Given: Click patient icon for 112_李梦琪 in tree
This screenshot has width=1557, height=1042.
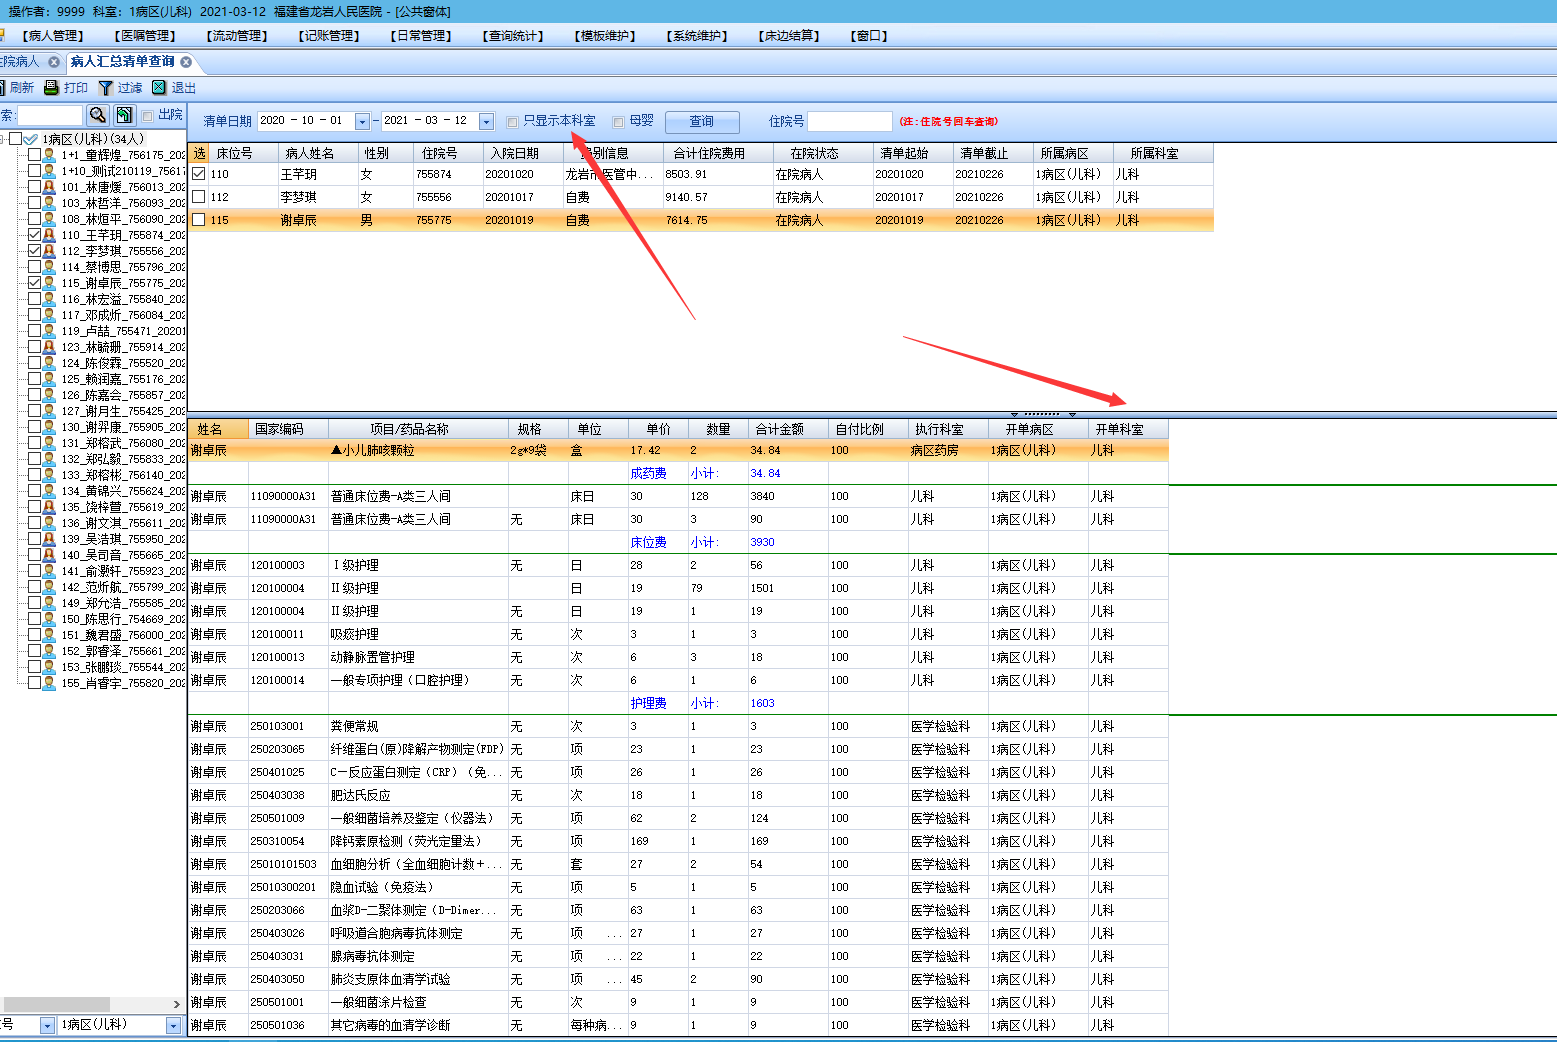Looking at the screenshot, I should coord(49,251).
